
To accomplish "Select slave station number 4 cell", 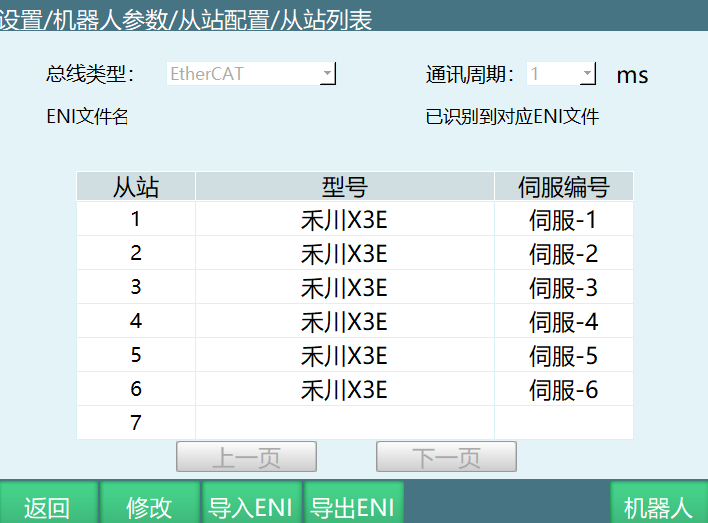I will (136, 321).
